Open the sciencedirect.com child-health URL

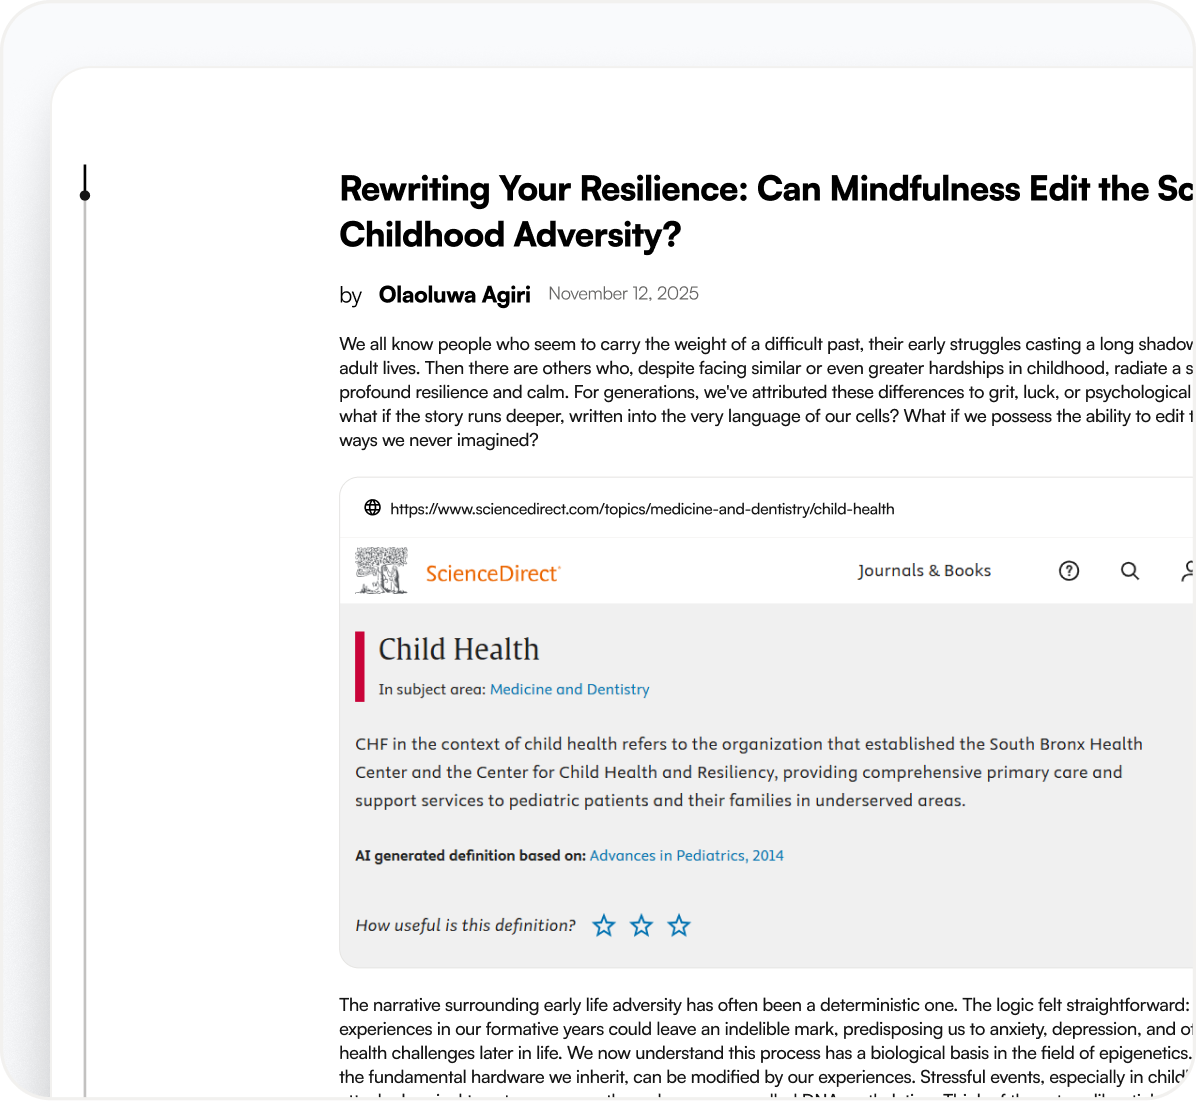coord(642,509)
